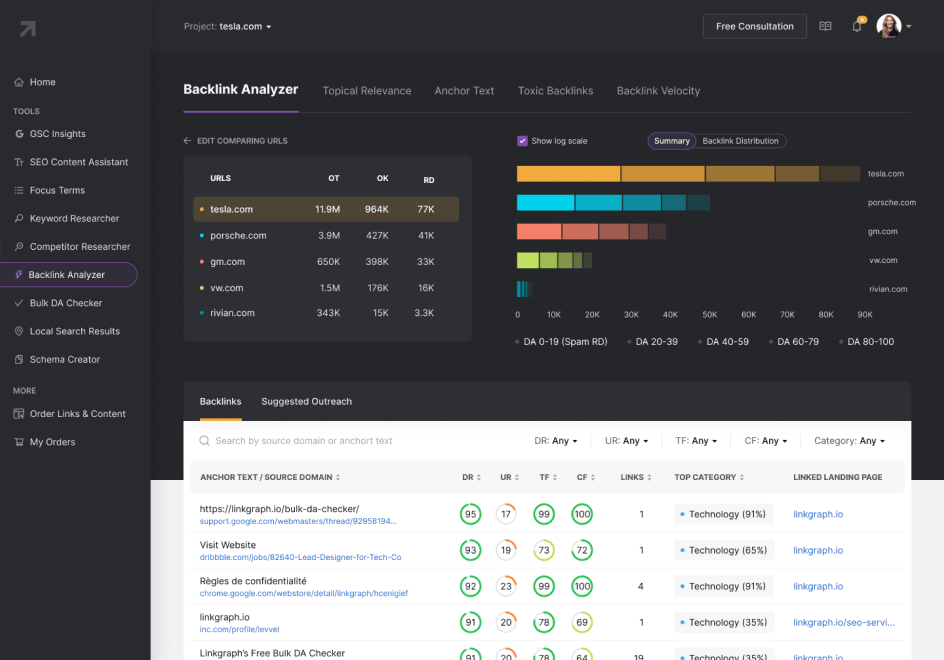Toggle the DA 40-59 legend series

tap(723, 341)
